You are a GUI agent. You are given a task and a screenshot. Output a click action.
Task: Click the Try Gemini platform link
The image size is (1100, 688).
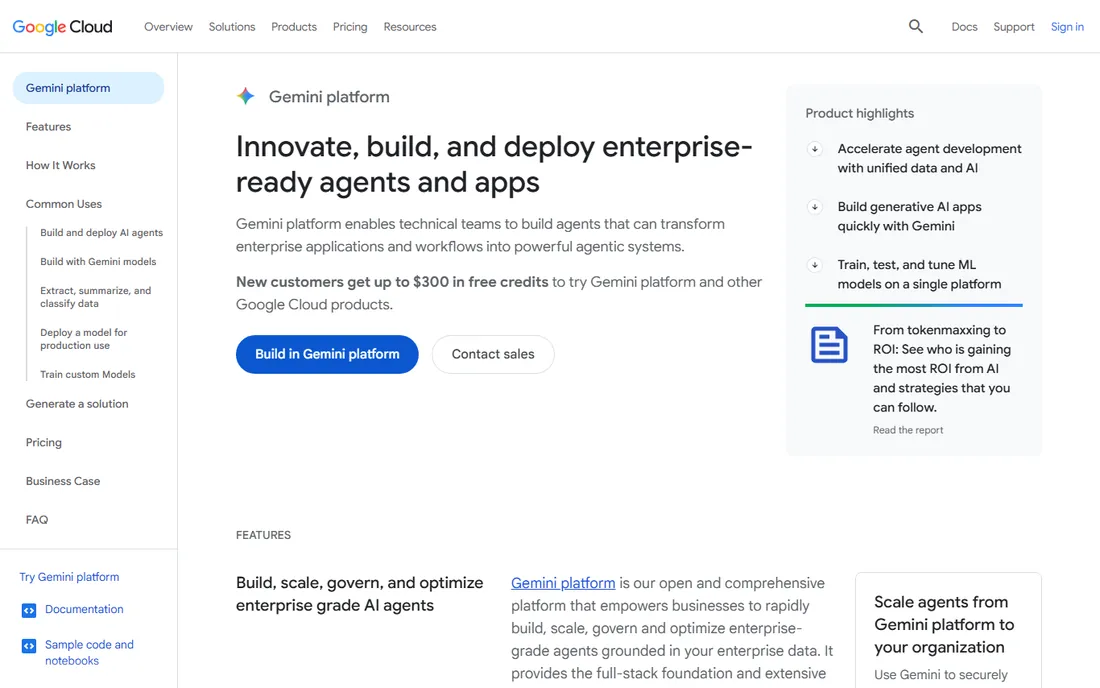69,576
